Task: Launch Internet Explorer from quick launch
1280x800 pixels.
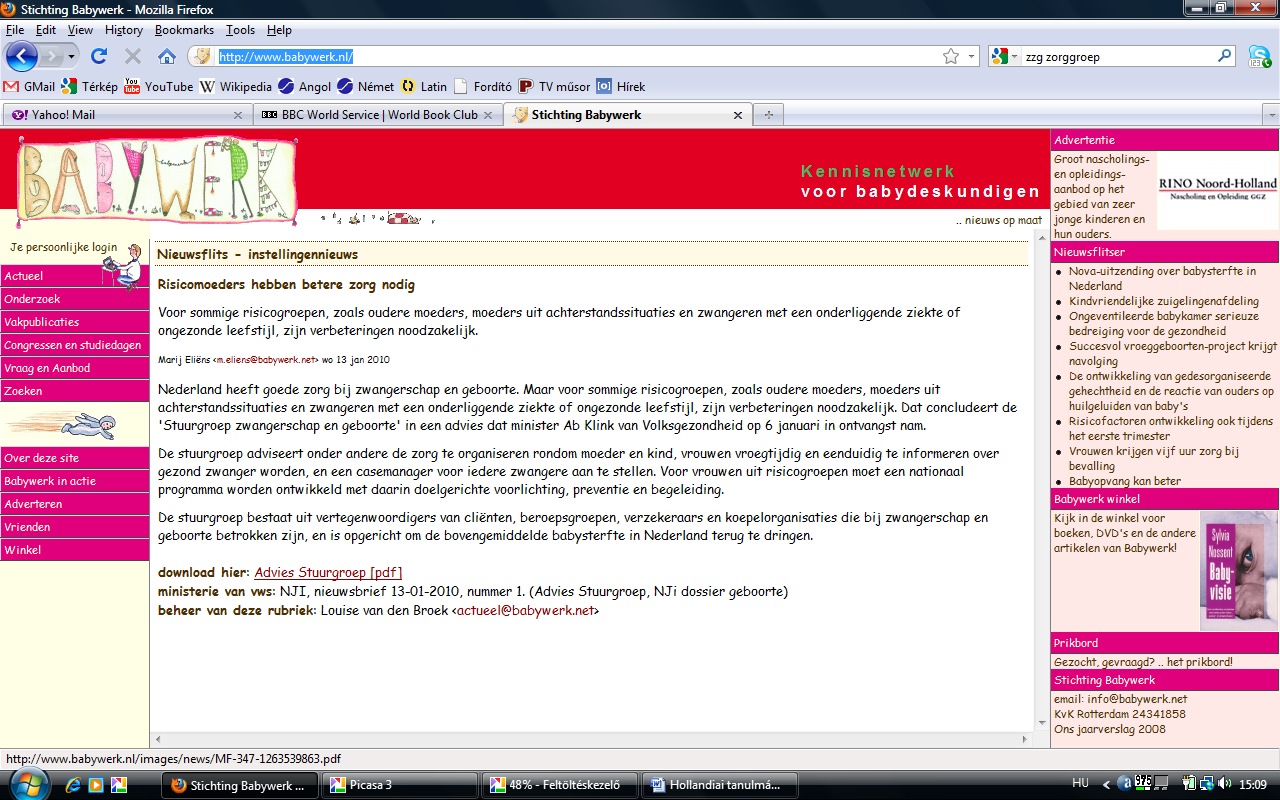Action: tap(72, 785)
